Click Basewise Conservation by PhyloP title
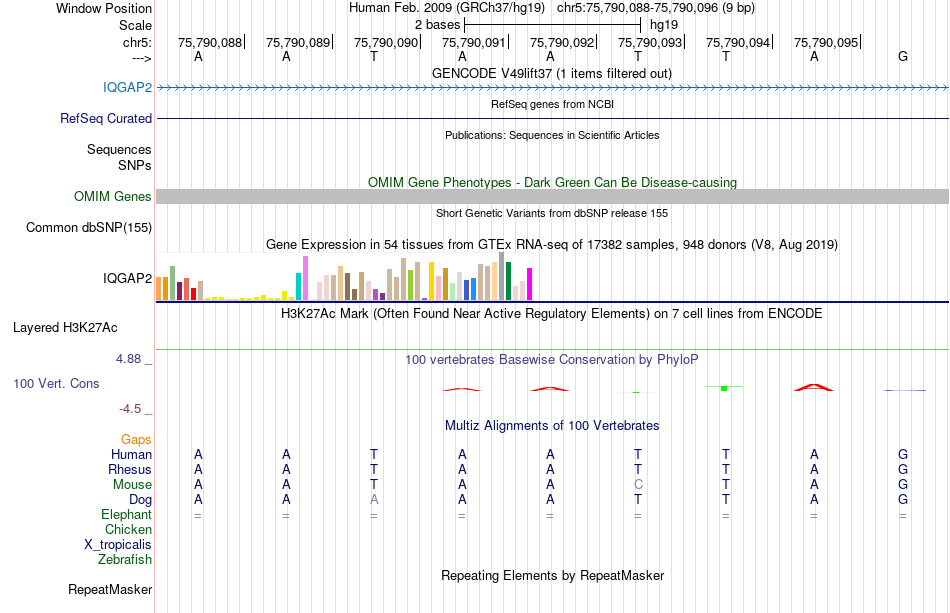The width and height of the screenshot is (950, 613). tap(552, 360)
